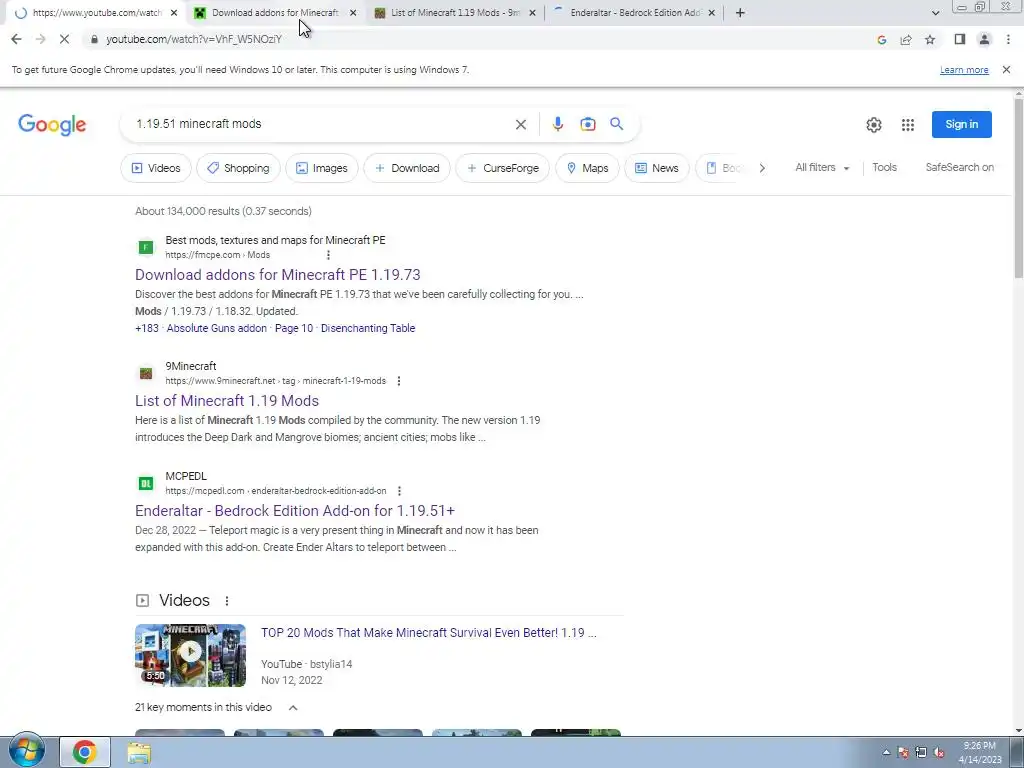The width and height of the screenshot is (1024, 768).
Task: Close the YouTube watch tab
Action: [174, 13]
